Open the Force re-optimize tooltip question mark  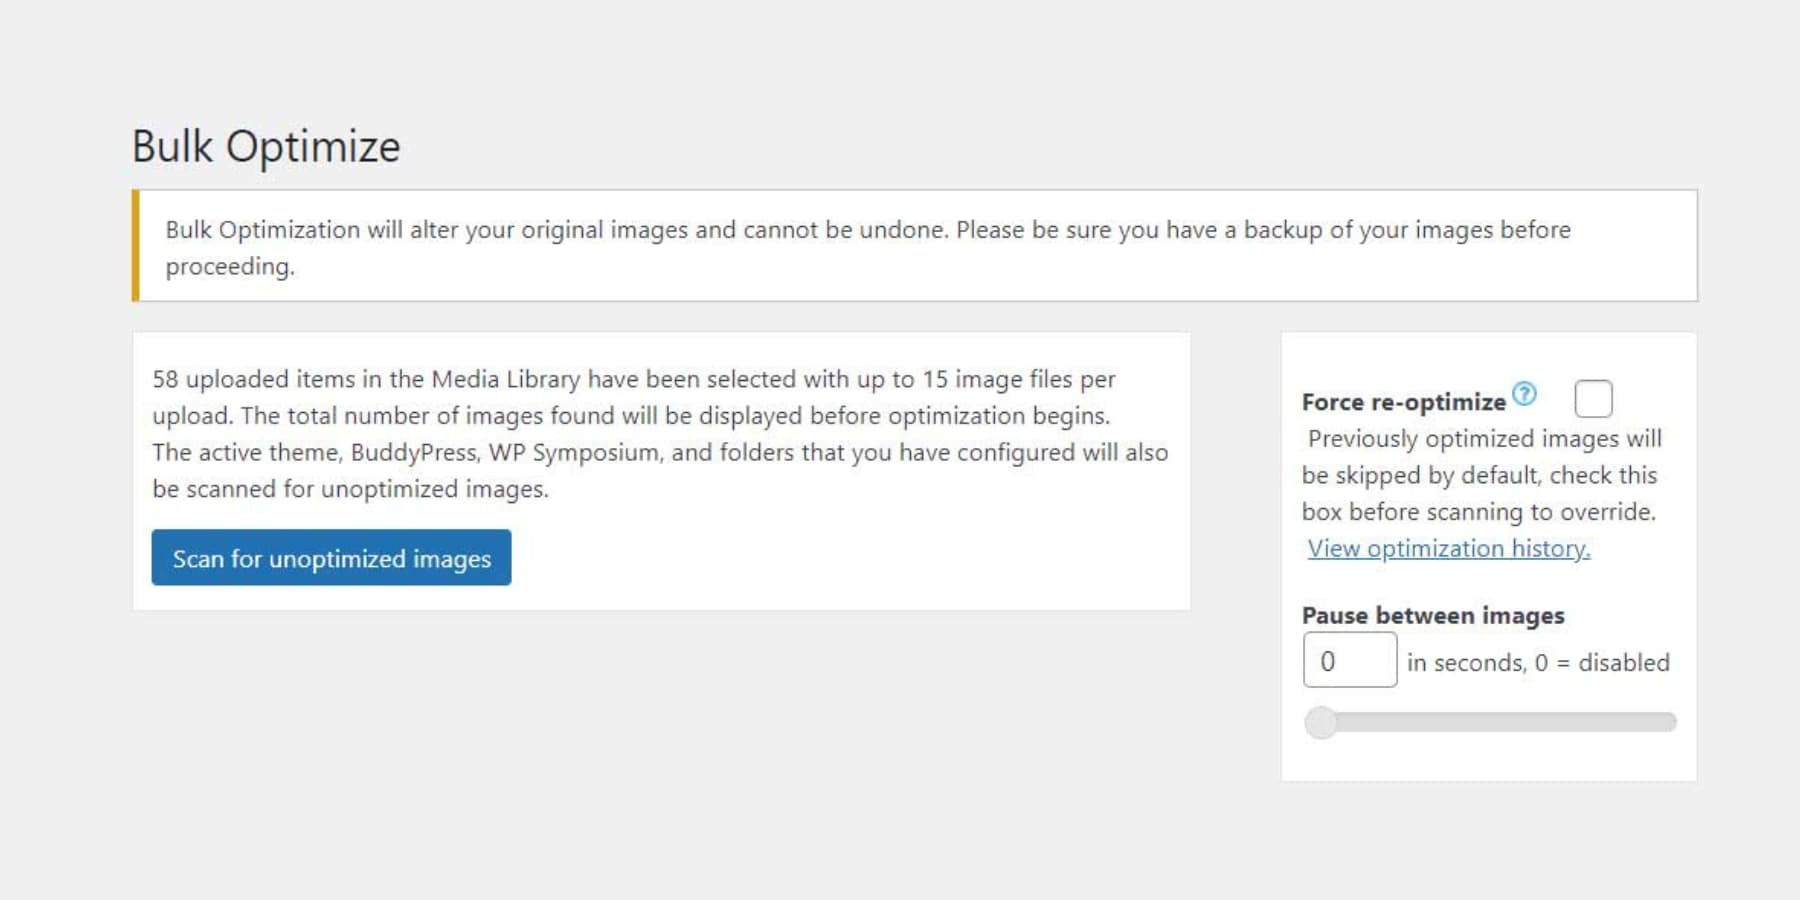[1524, 394]
